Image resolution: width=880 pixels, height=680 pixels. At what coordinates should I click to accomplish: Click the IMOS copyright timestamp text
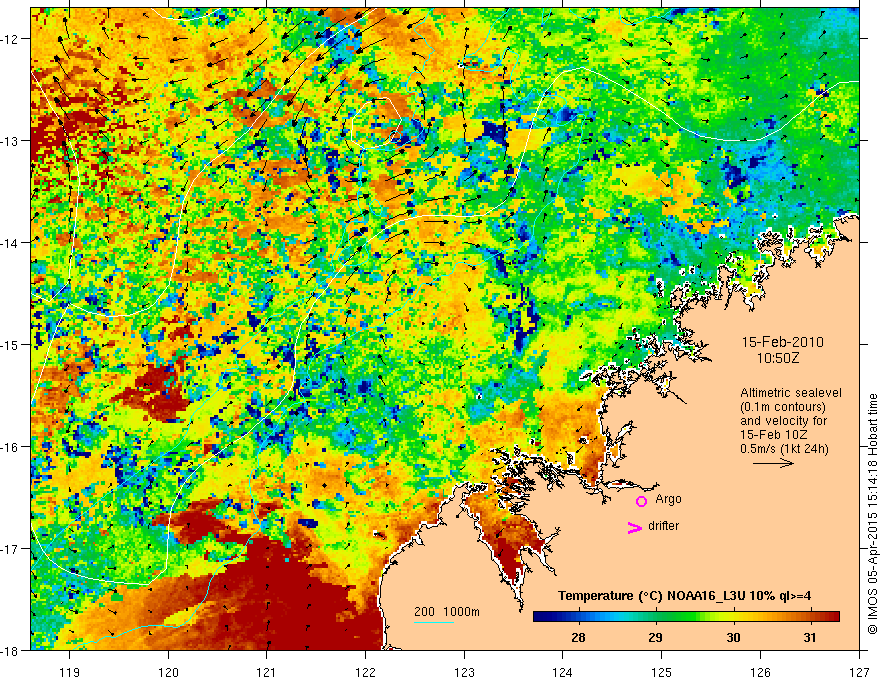pyautogui.click(x=873, y=514)
